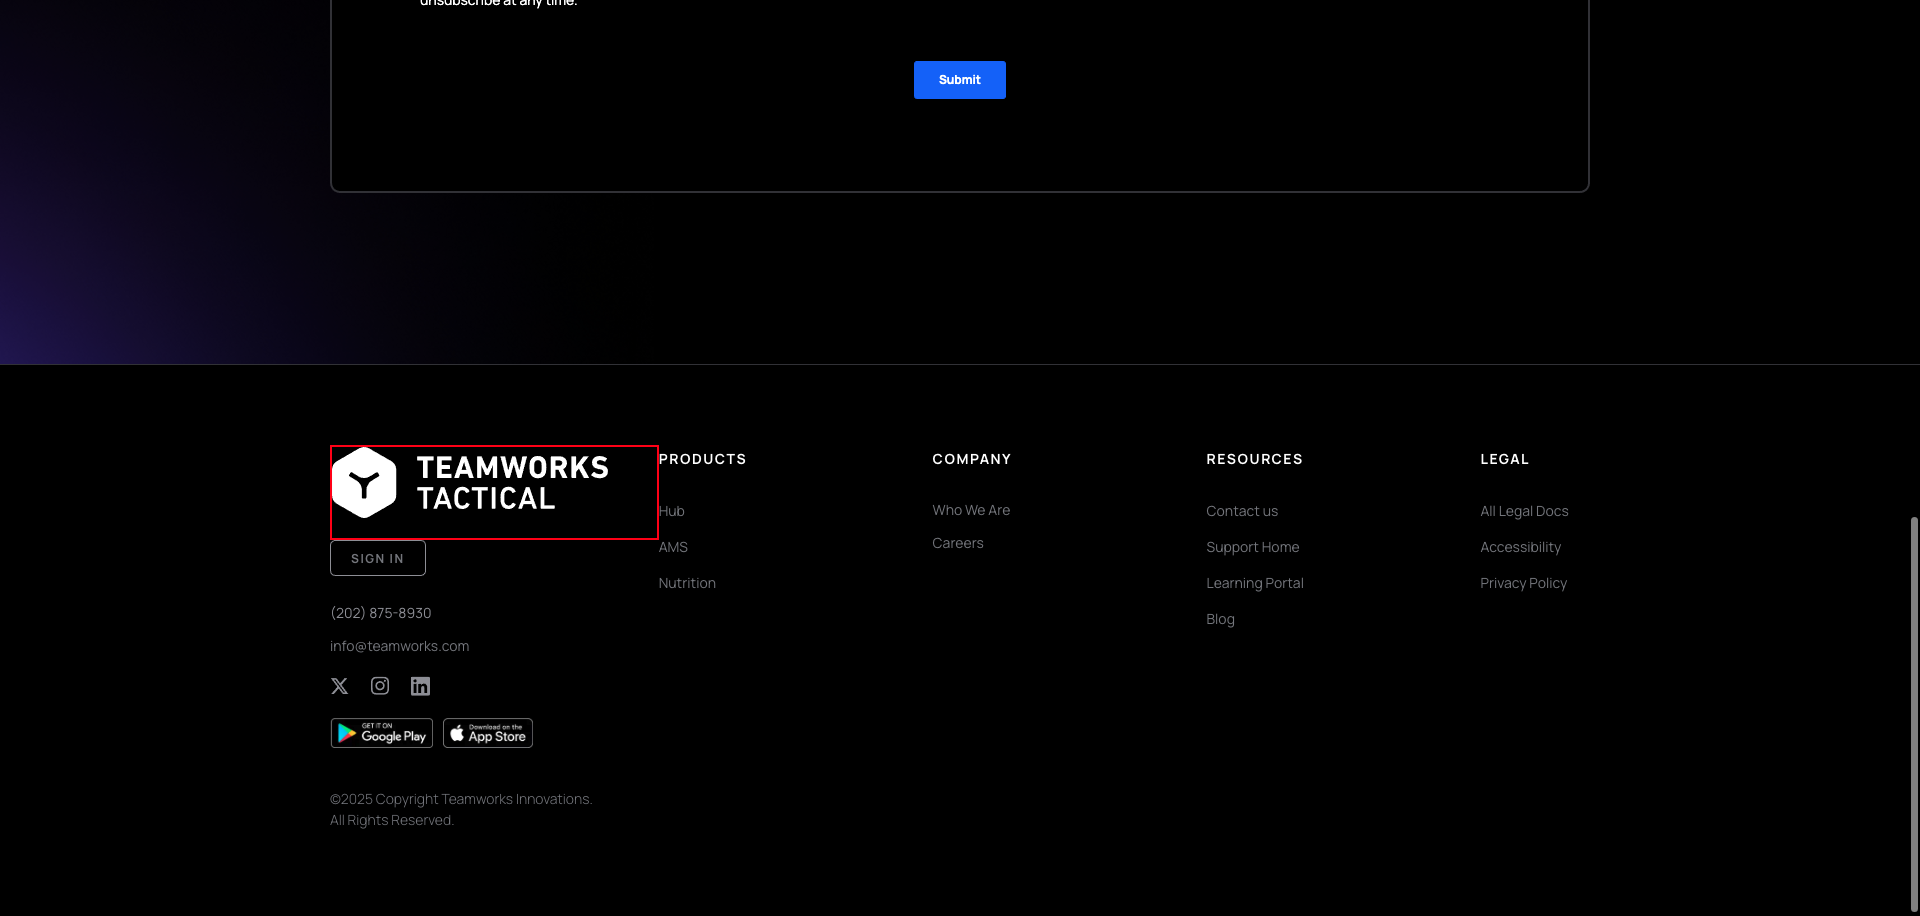
Task: Open the Get it on Google Play badge
Action: point(381,732)
